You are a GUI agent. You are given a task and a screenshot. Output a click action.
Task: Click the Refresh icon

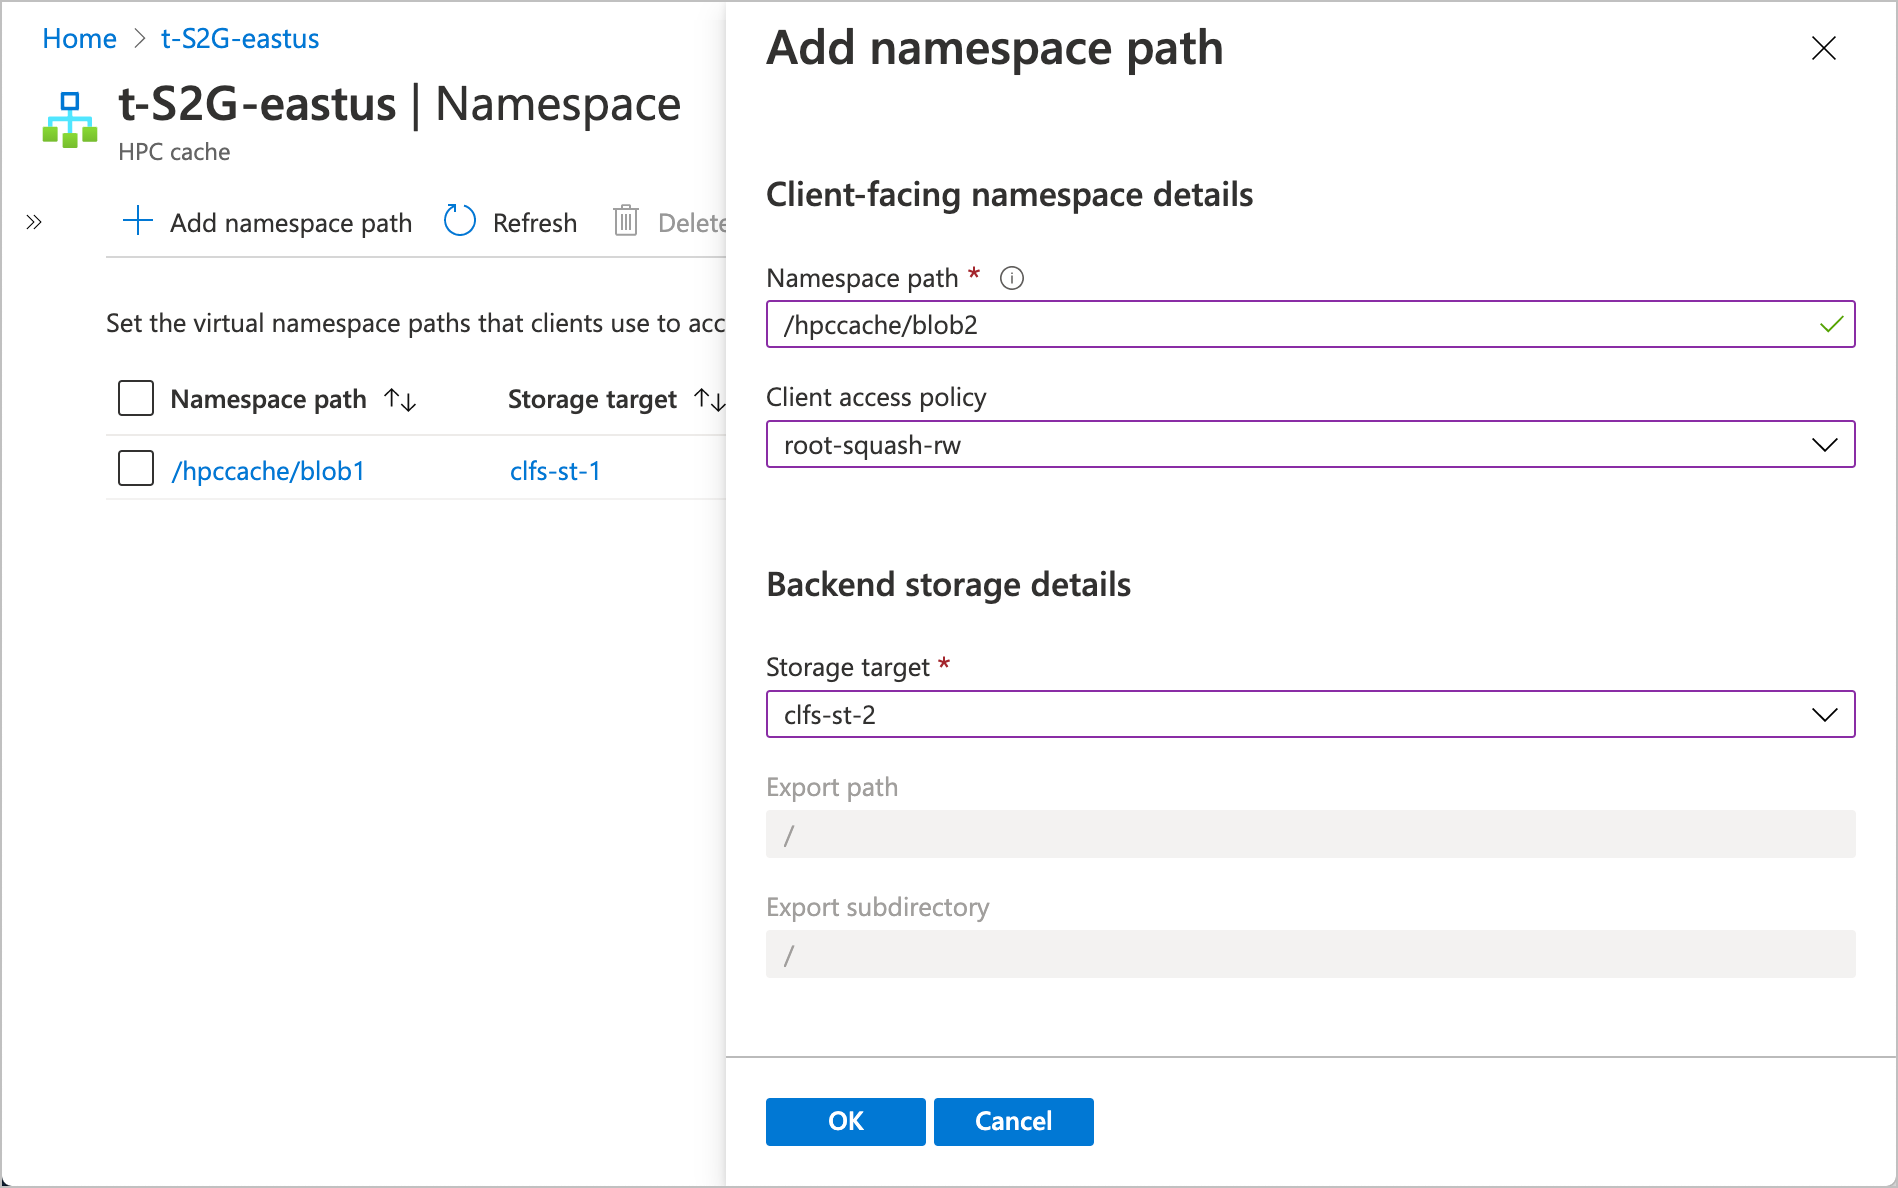(x=459, y=220)
